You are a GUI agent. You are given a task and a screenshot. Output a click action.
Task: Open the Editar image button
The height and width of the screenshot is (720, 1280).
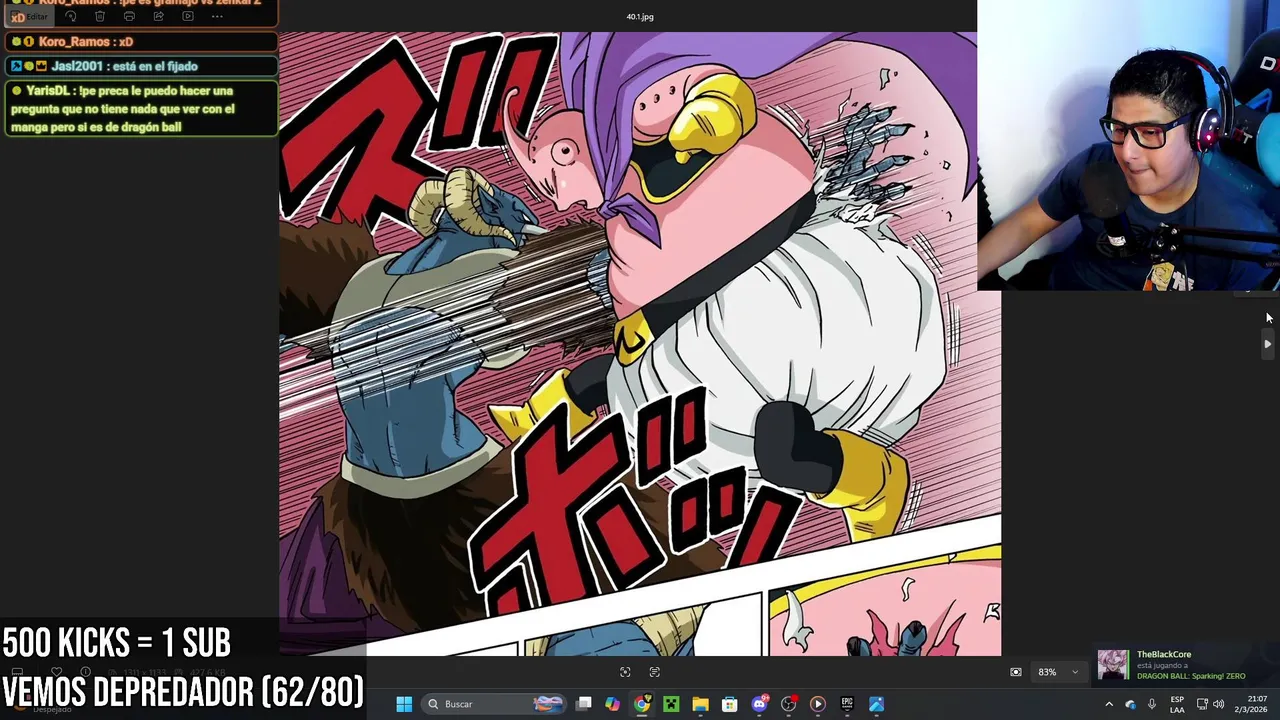tap(30, 17)
